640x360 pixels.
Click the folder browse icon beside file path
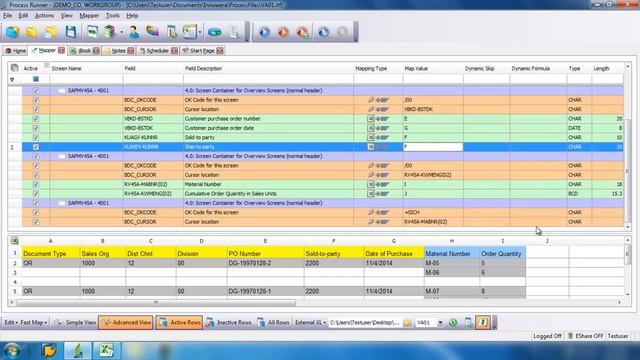407,322
